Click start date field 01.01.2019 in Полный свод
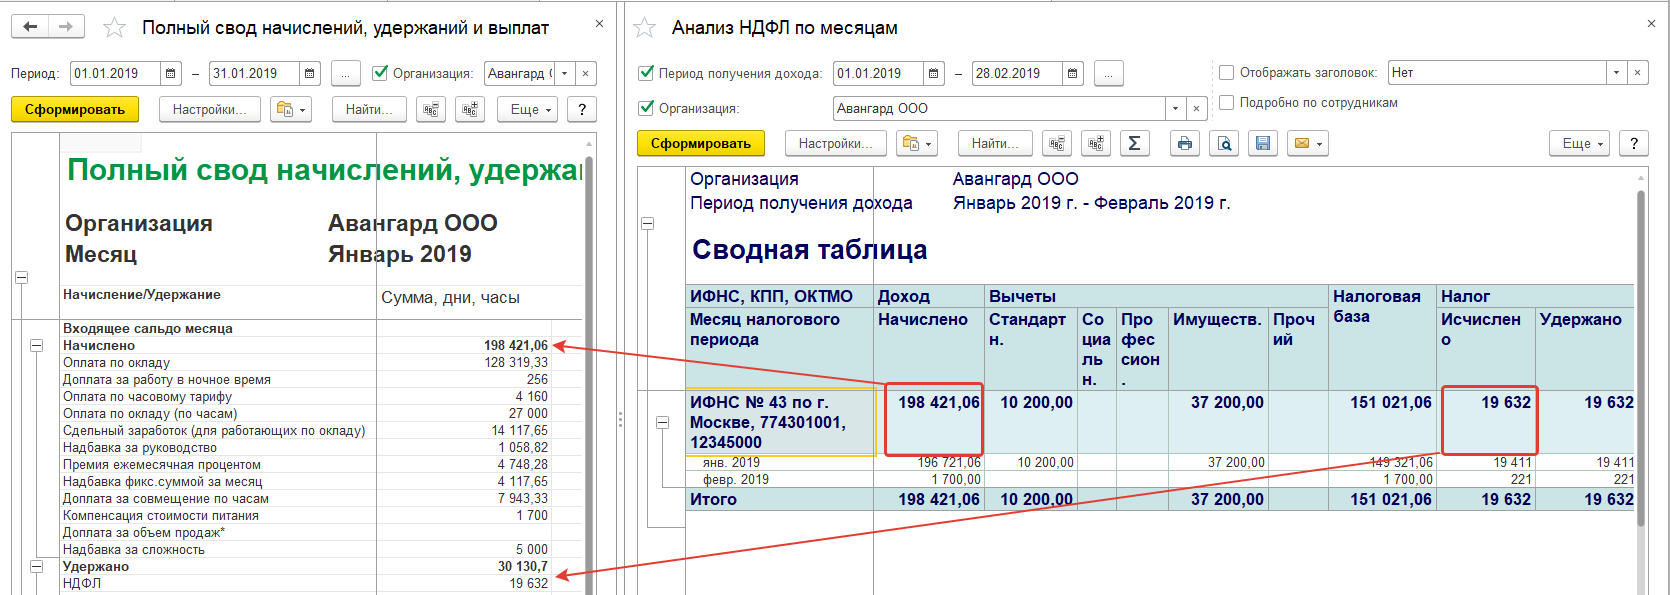The height and width of the screenshot is (595, 1670). (116, 73)
